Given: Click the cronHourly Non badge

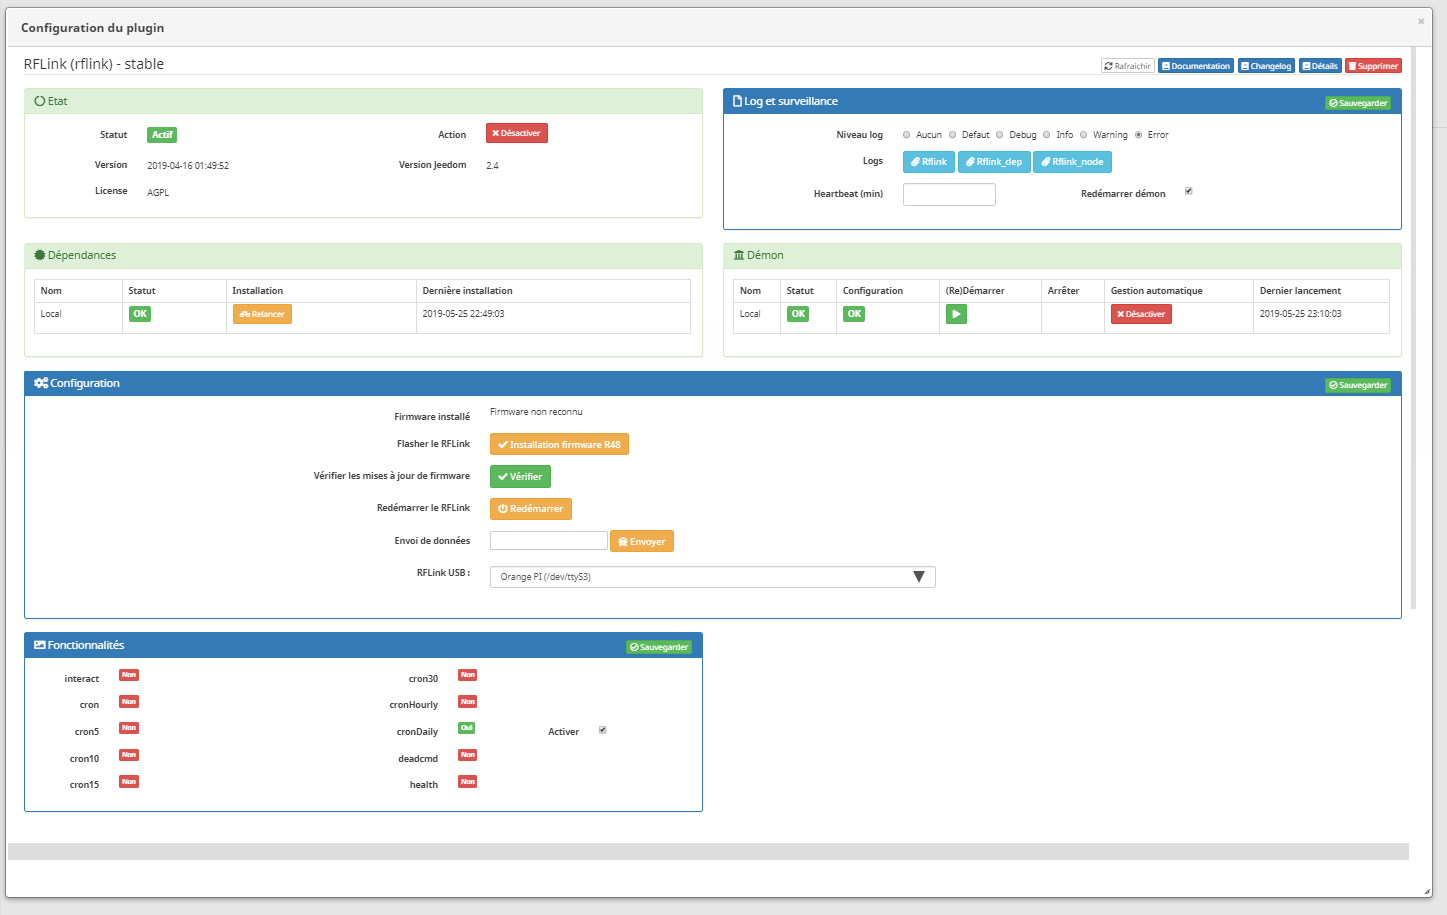Looking at the screenshot, I should (468, 702).
